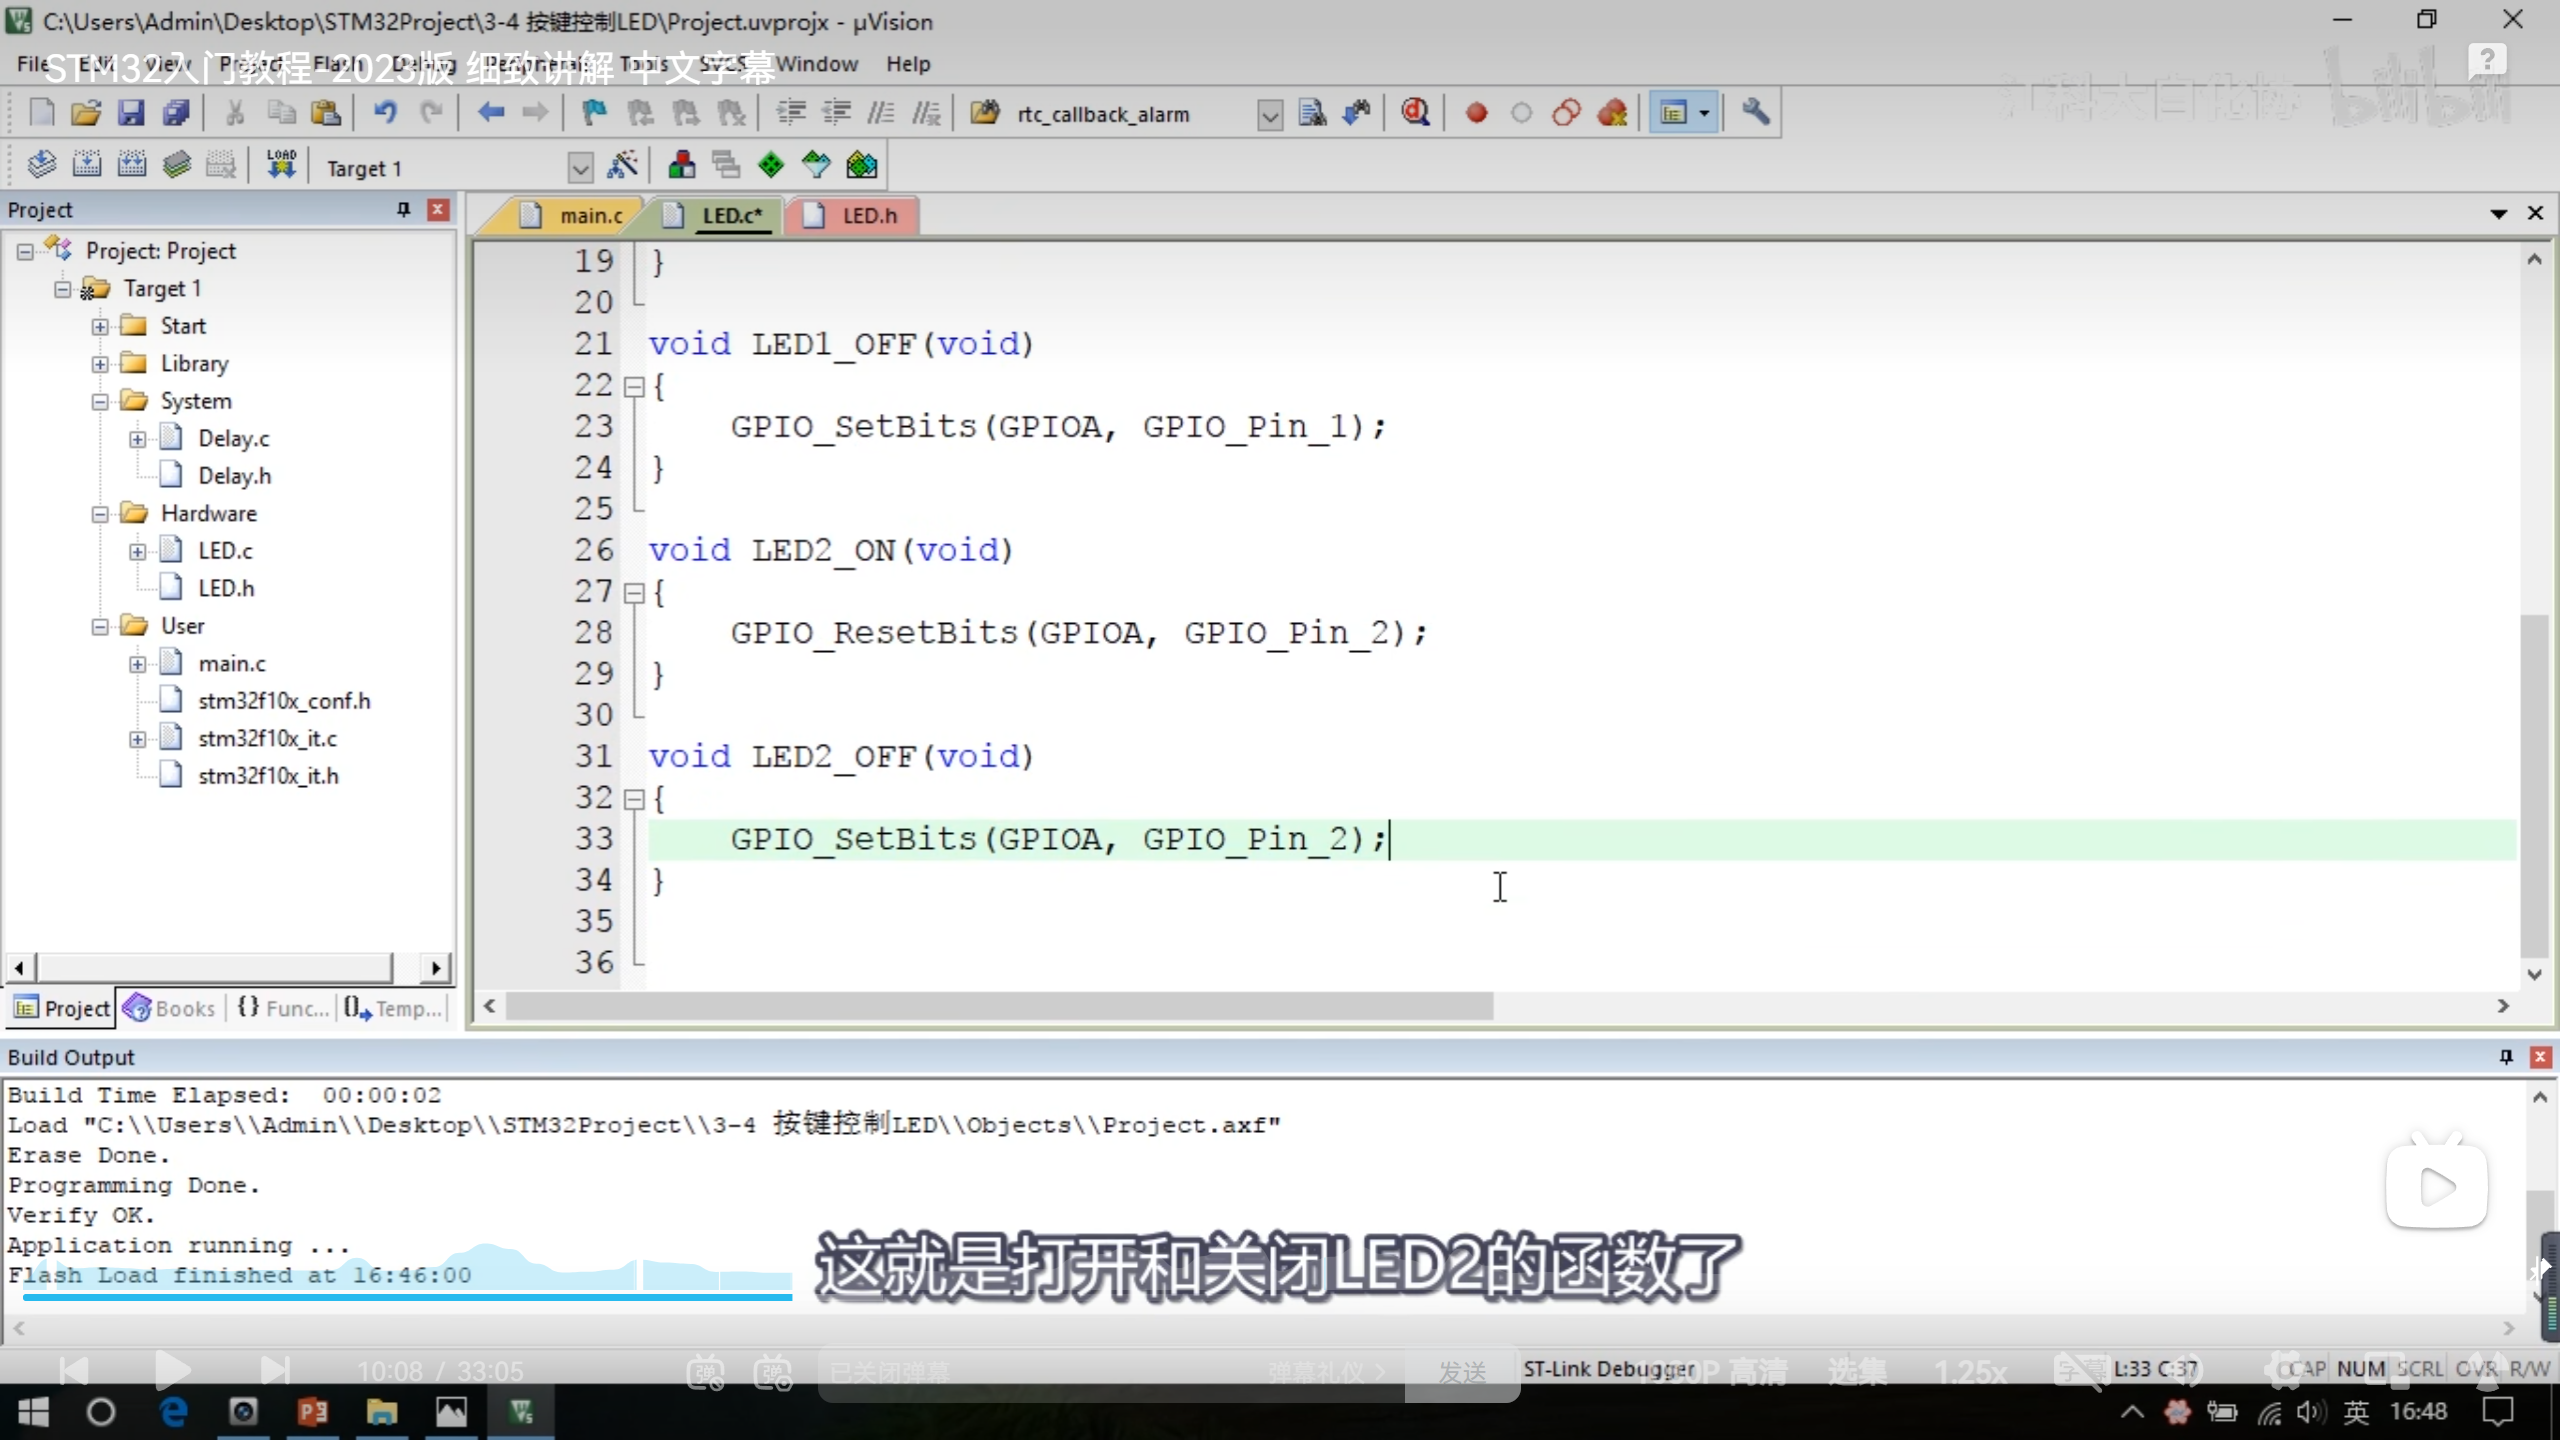Click the Save All files icon
This screenshot has width=2560, height=1440.
[177, 113]
